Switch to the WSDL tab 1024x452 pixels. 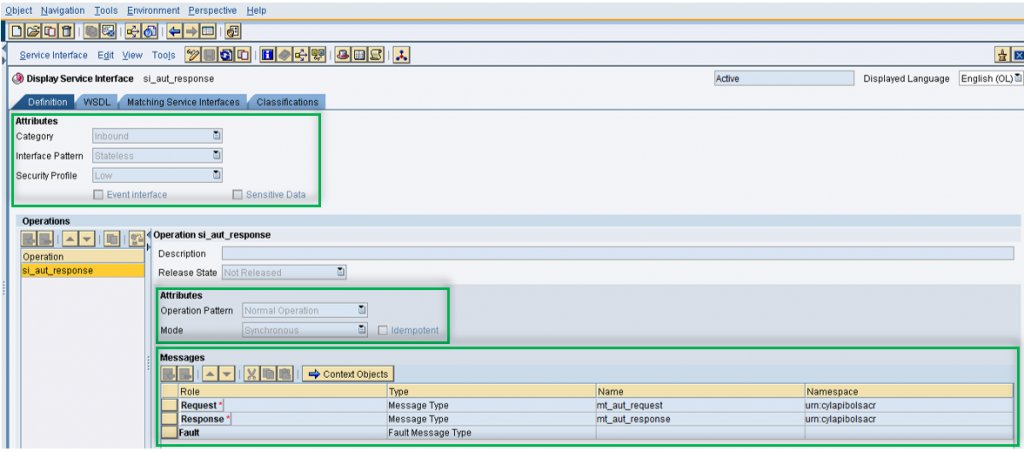[97, 102]
